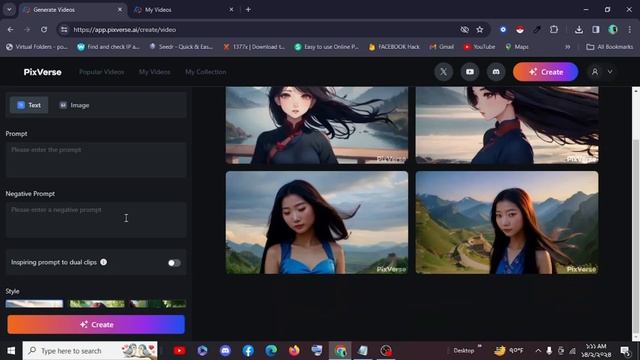Expand the account menu chevron
This screenshot has height=360, width=640.
pos(610,72)
